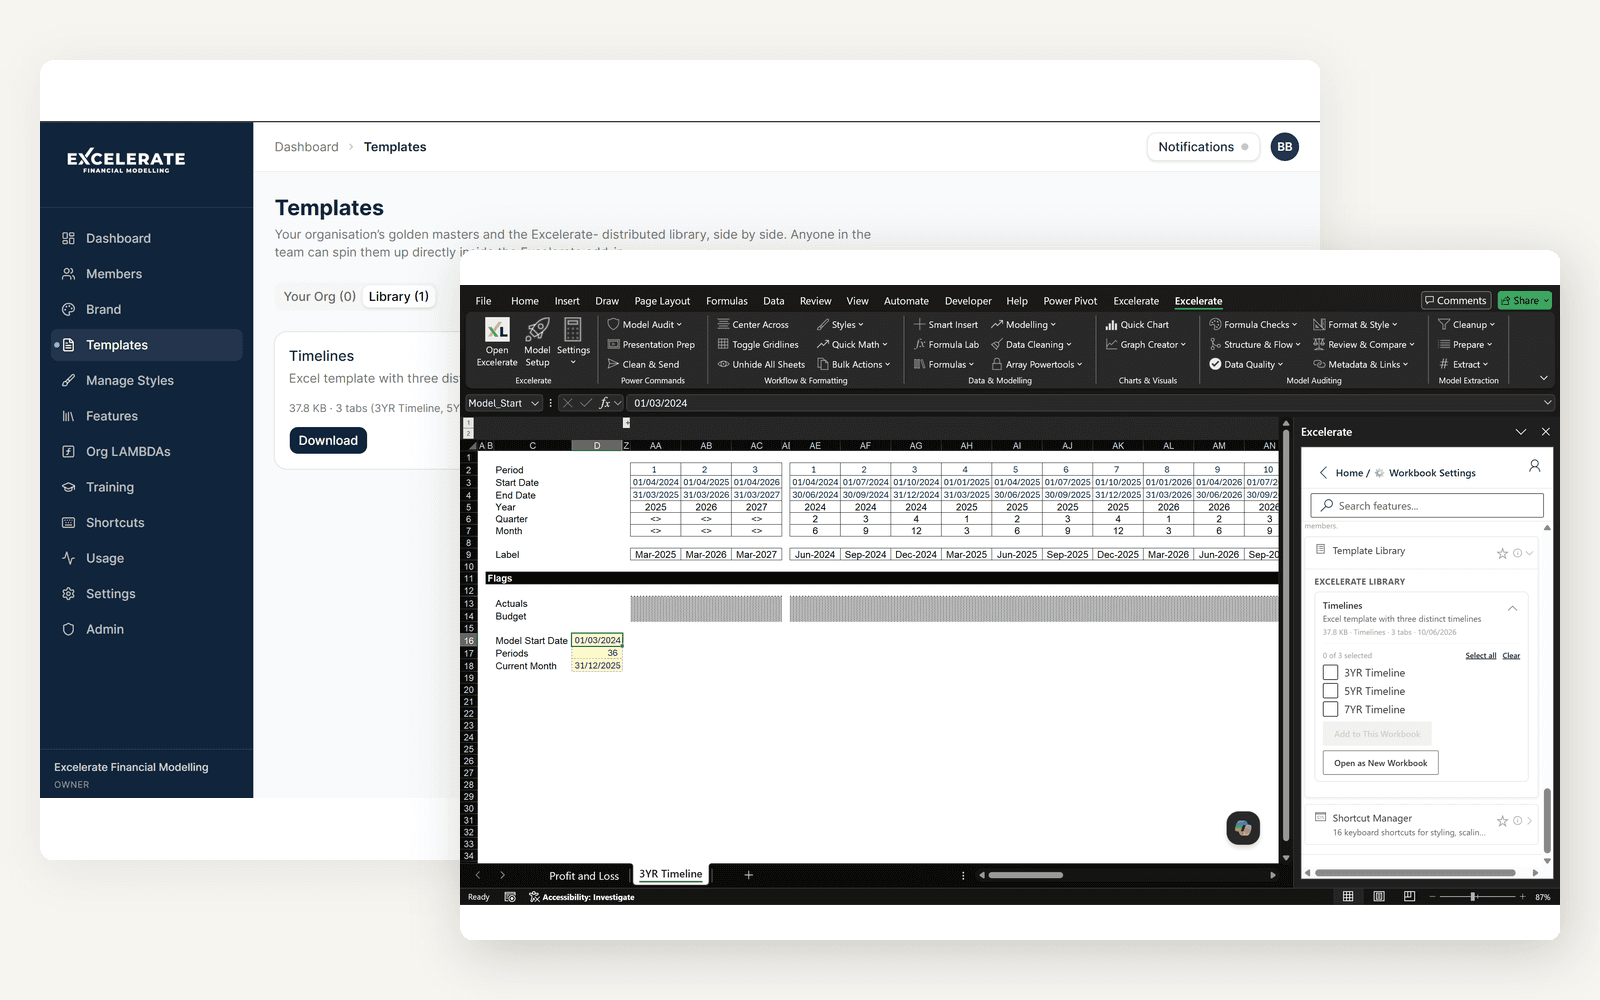Viewport: 1600px width, 1000px height.
Task: Favorite the Template Library with its star
Action: pos(1502,553)
